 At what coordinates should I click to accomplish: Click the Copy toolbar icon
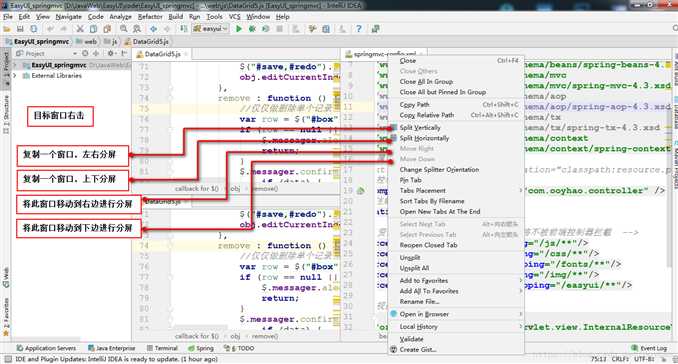[x=93, y=29]
